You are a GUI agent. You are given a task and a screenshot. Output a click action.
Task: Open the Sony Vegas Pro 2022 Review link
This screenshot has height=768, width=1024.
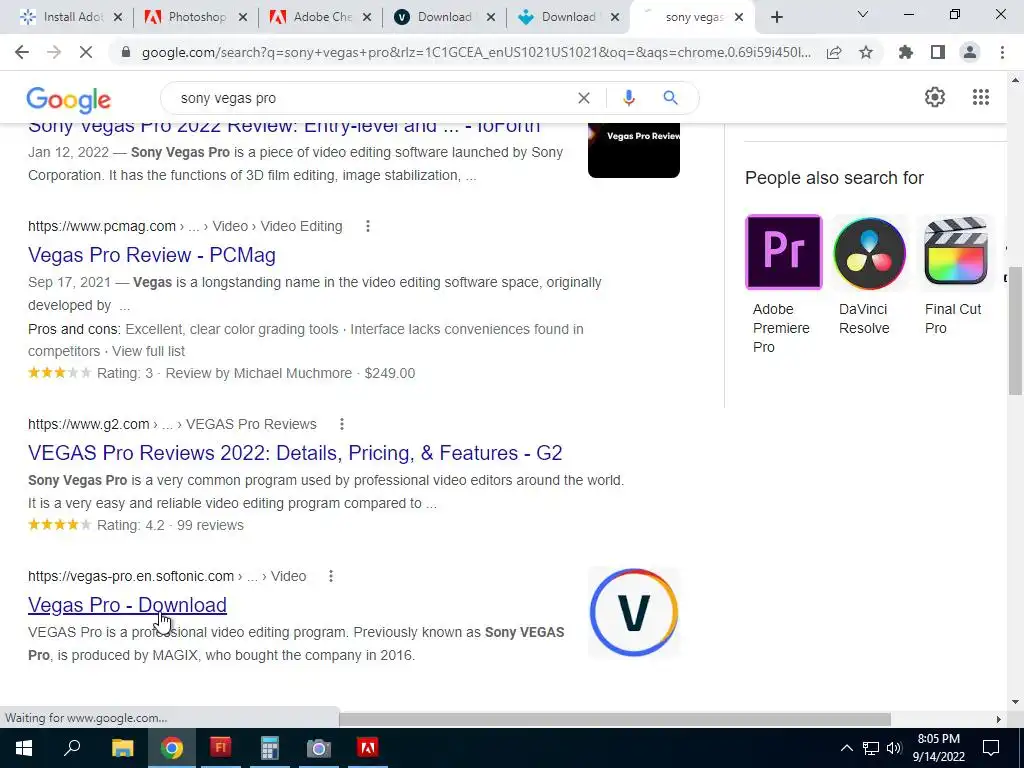point(284,127)
